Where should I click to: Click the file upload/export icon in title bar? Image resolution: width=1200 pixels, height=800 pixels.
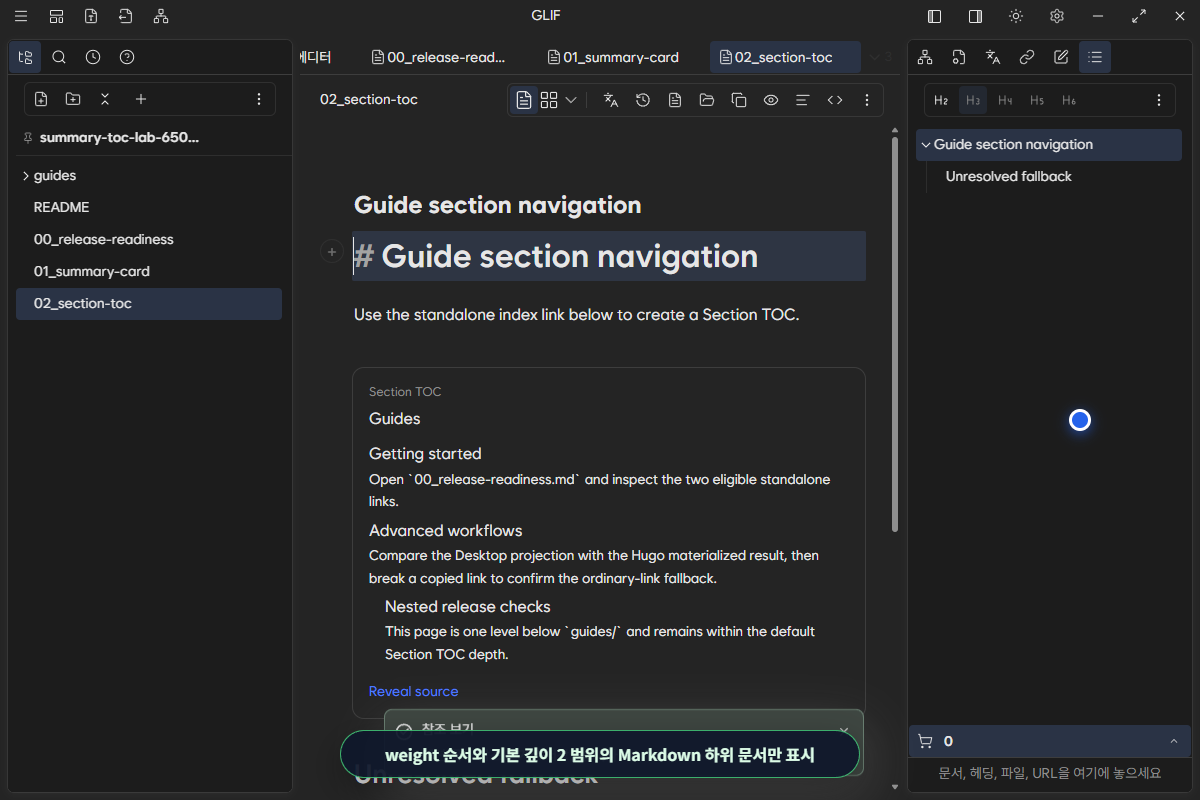point(91,16)
